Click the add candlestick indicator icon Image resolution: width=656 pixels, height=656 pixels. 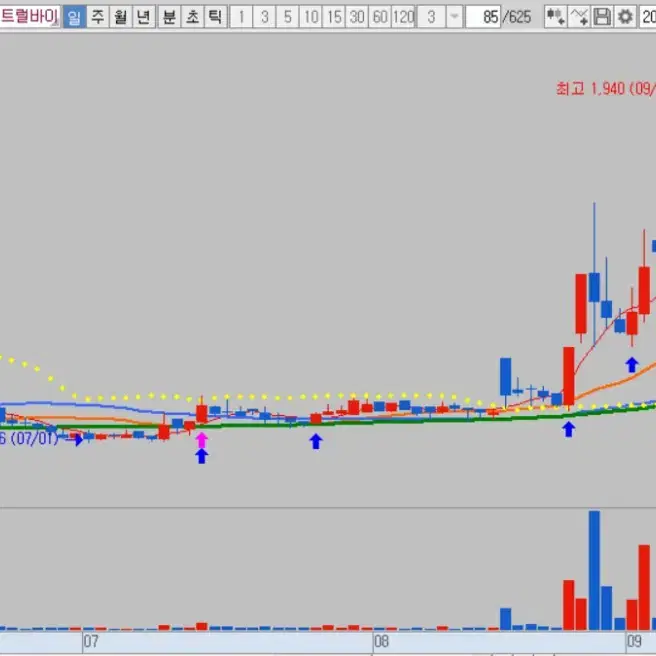(556, 17)
